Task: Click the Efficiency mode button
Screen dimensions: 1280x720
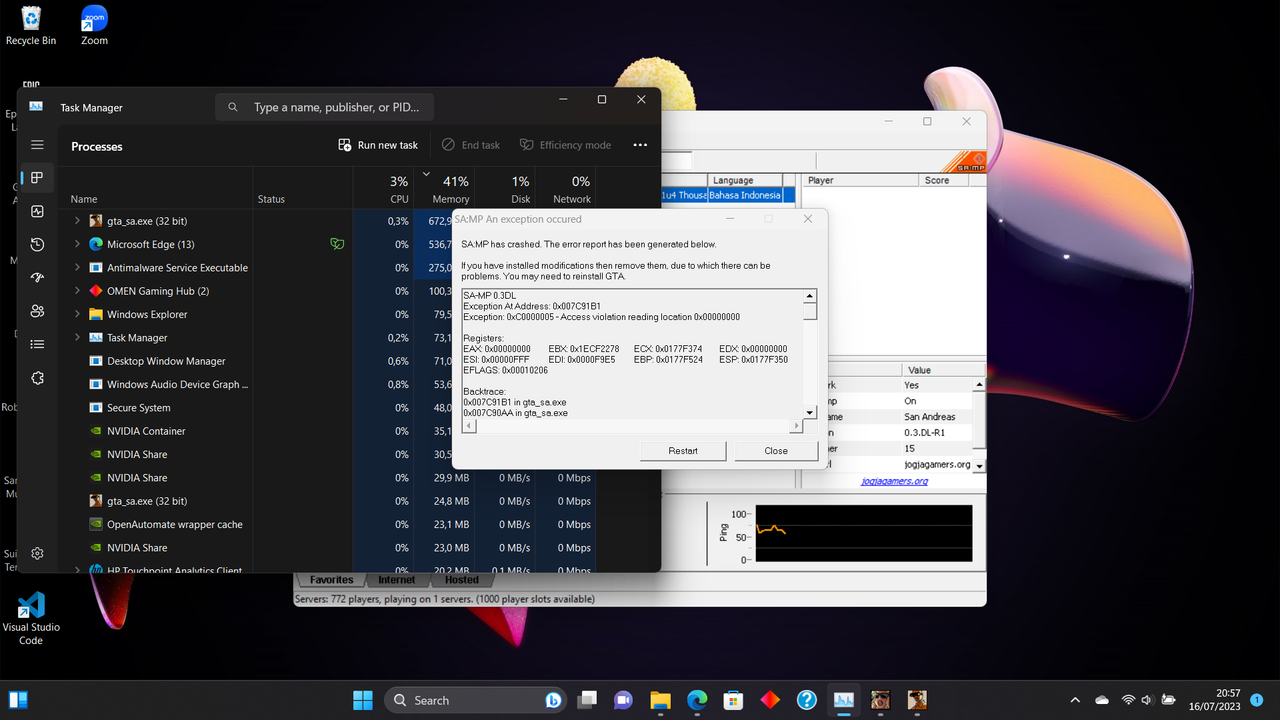Action: (x=565, y=145)
